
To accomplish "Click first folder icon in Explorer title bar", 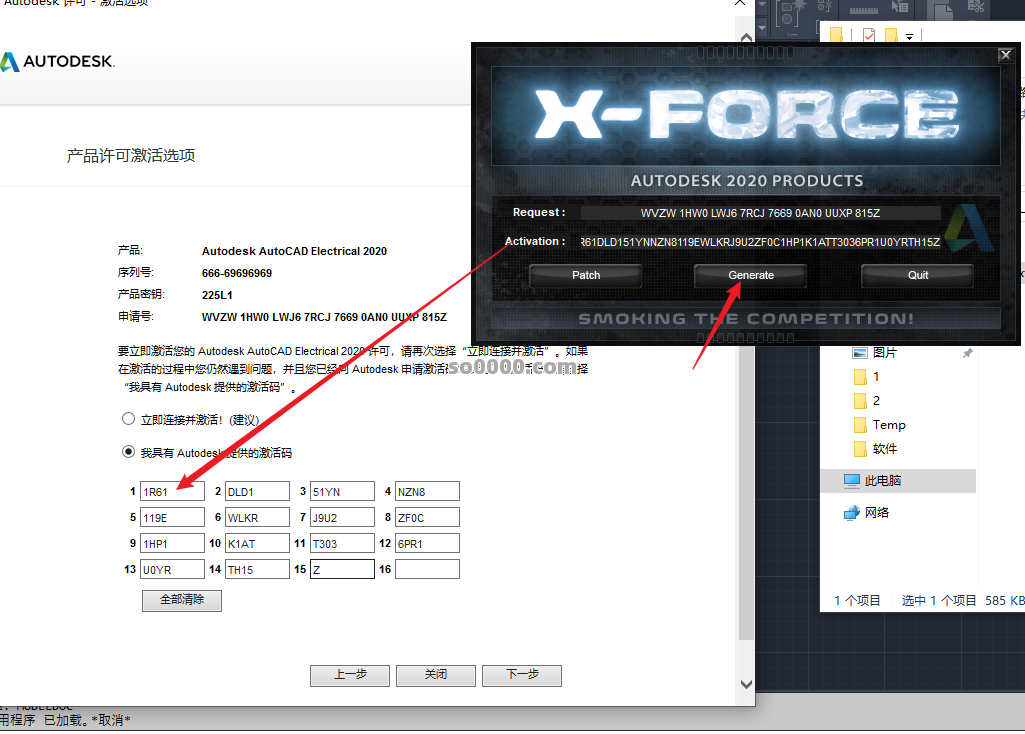I will tap(836, 35).
